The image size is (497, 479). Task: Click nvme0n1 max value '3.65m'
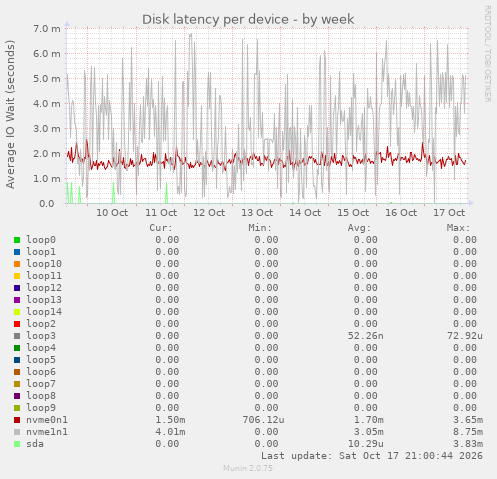coord(468,420)
